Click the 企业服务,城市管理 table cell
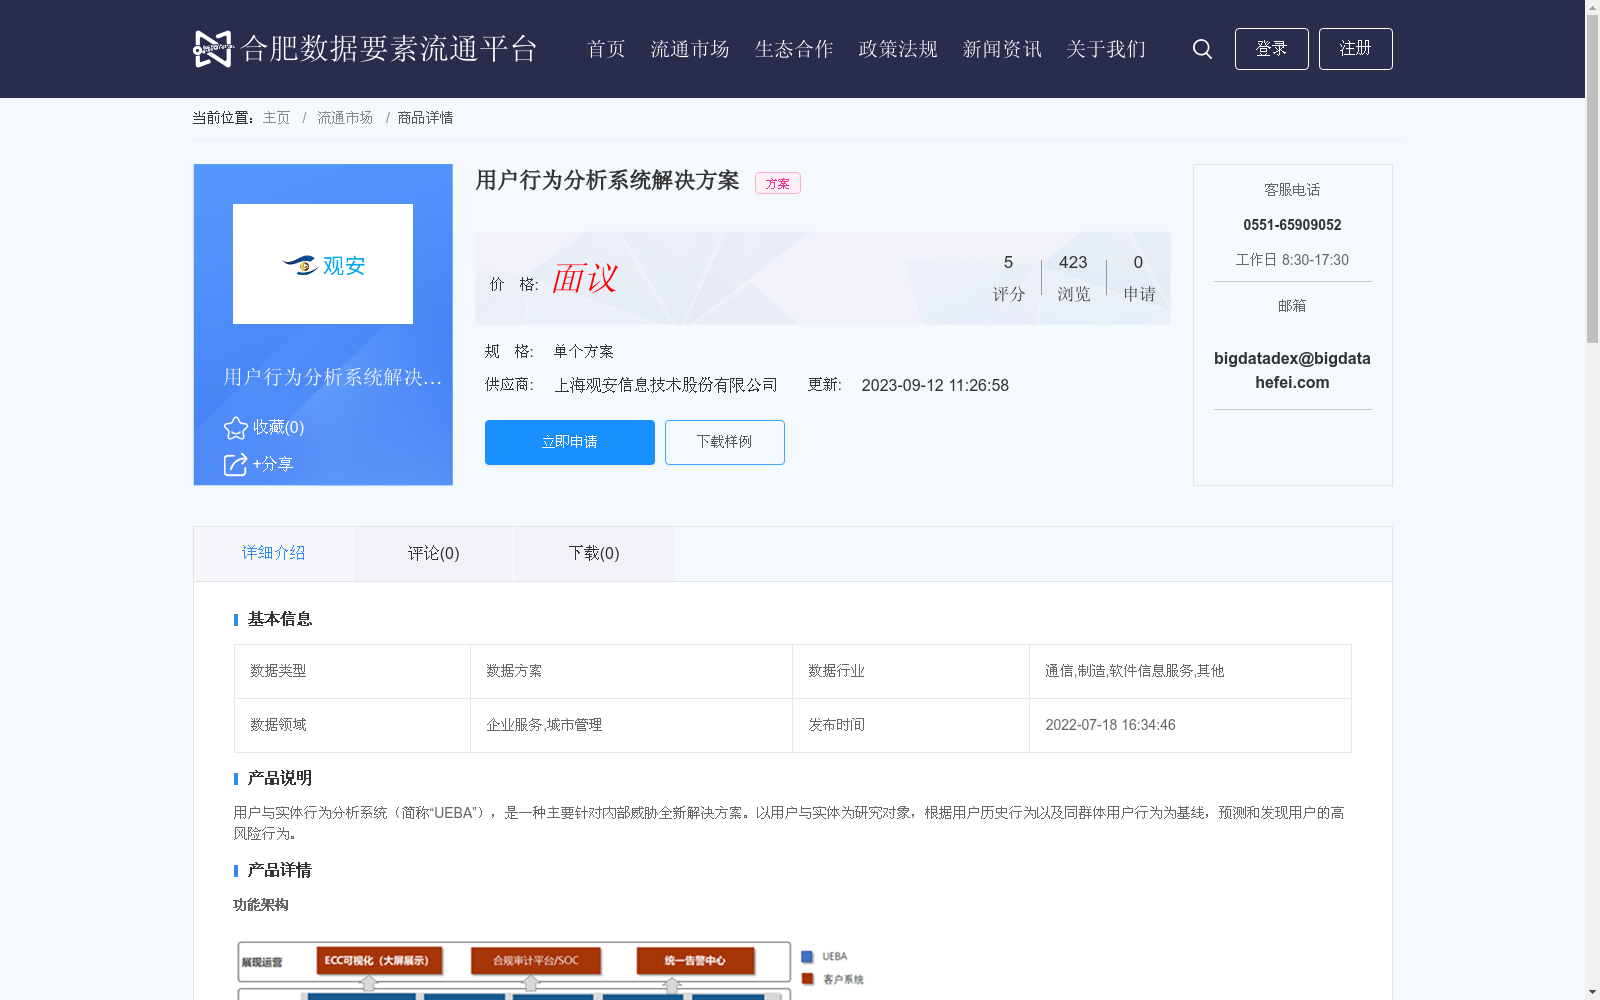The width and height of the screenshot is (1600, 1000). pyautogui.click(x=631, y=725)
